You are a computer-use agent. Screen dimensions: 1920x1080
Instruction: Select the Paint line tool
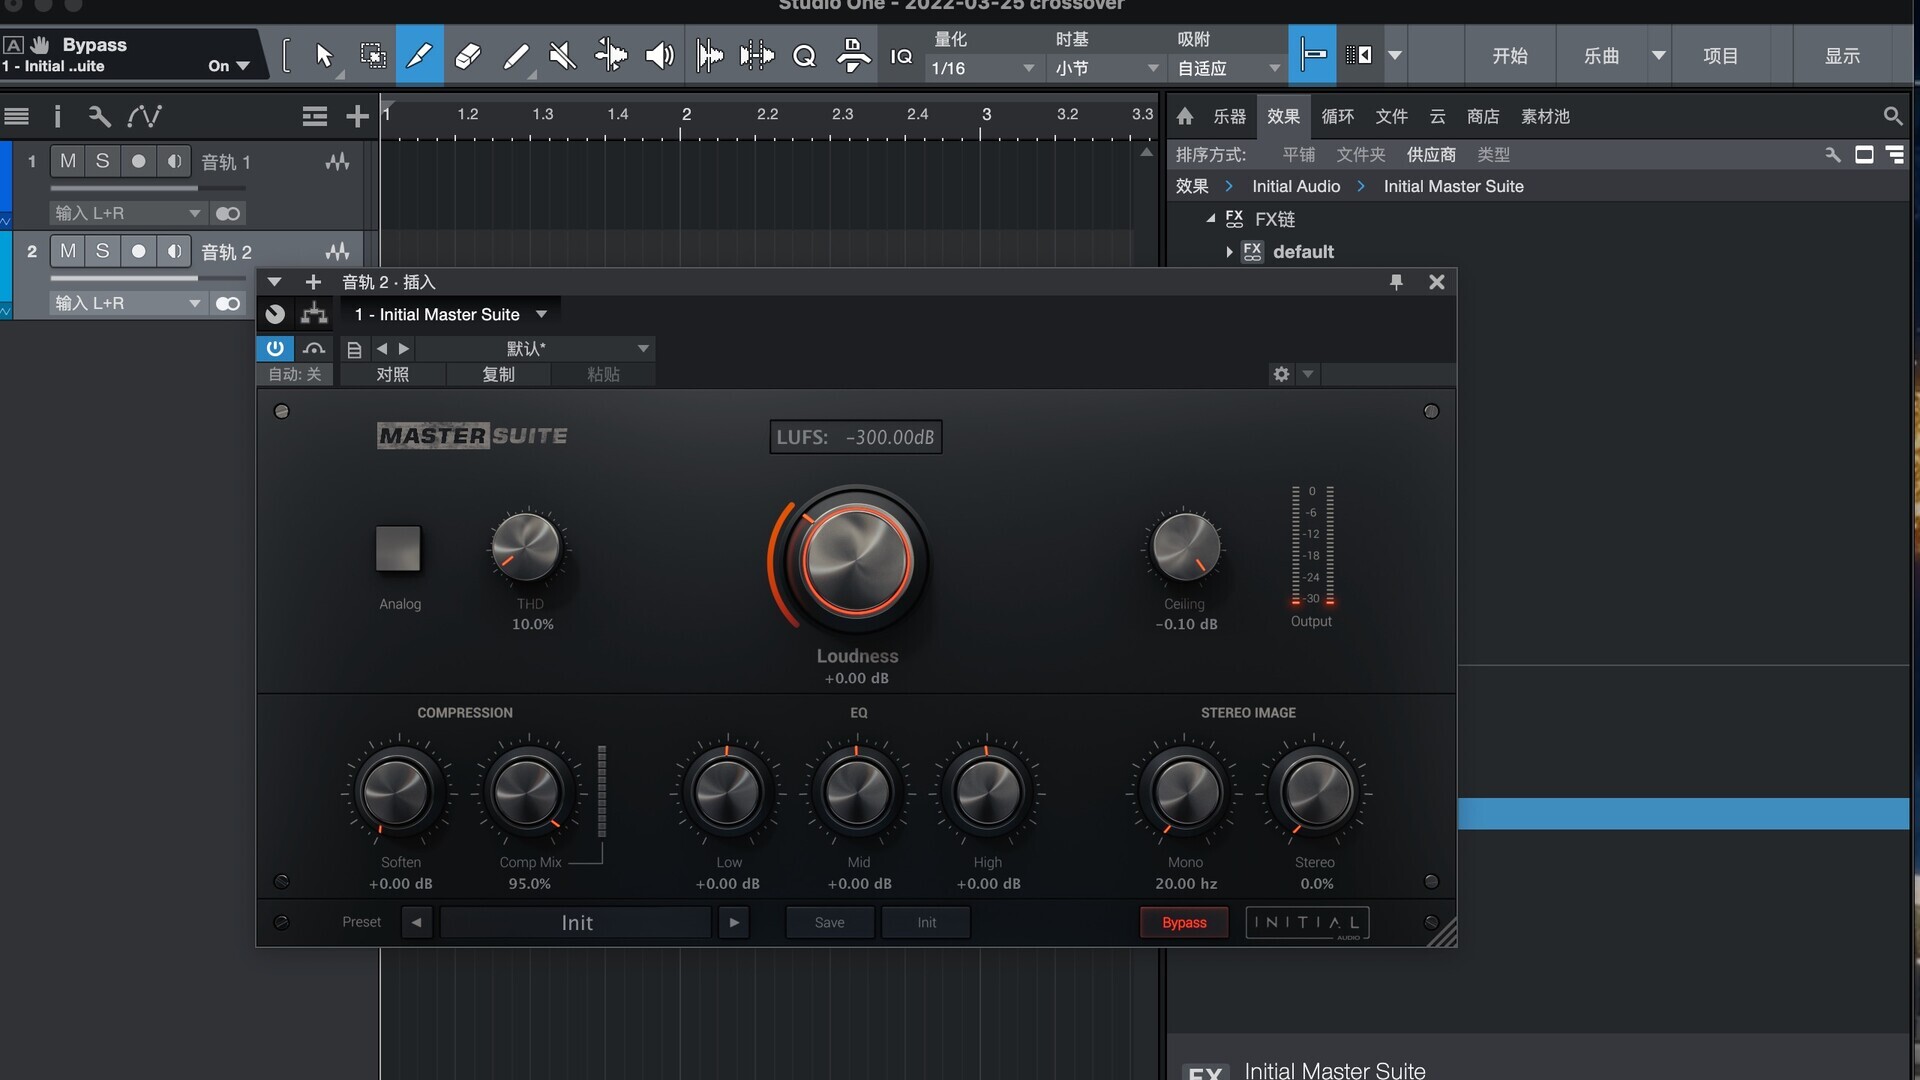coord(516,56)
